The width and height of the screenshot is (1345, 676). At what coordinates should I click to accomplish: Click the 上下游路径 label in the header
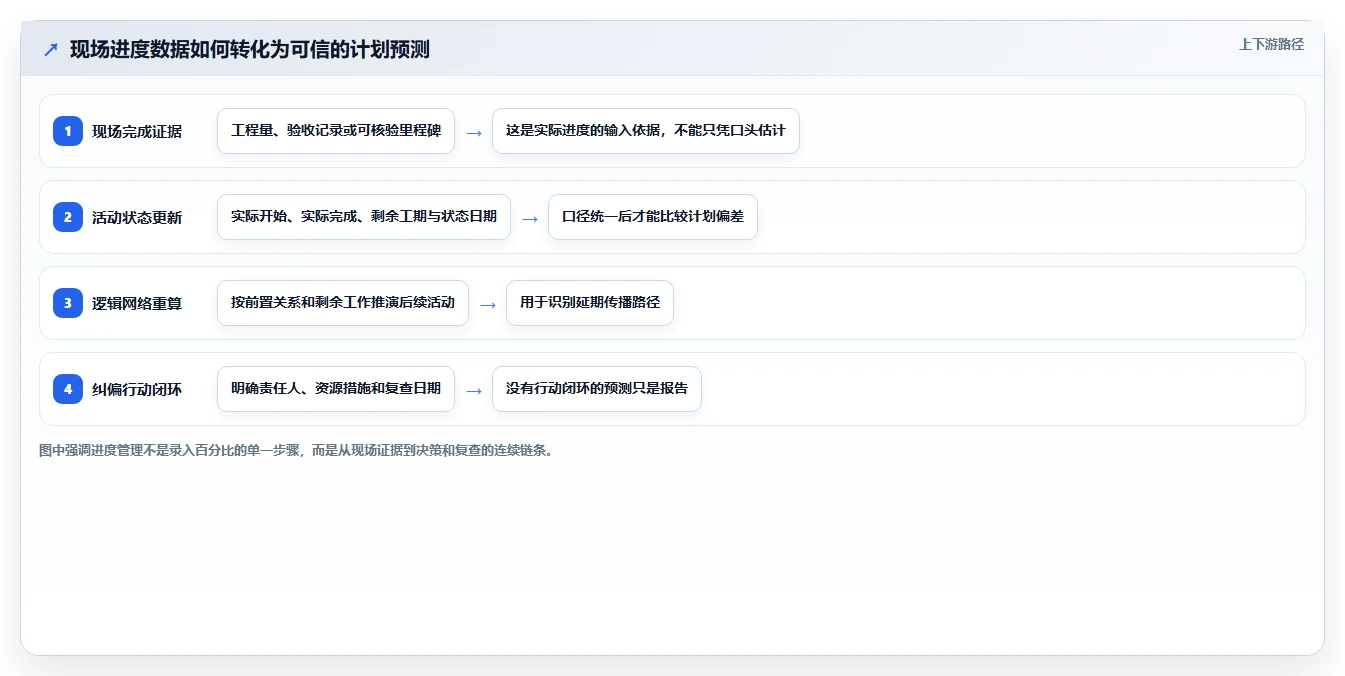pos(1271,44)
